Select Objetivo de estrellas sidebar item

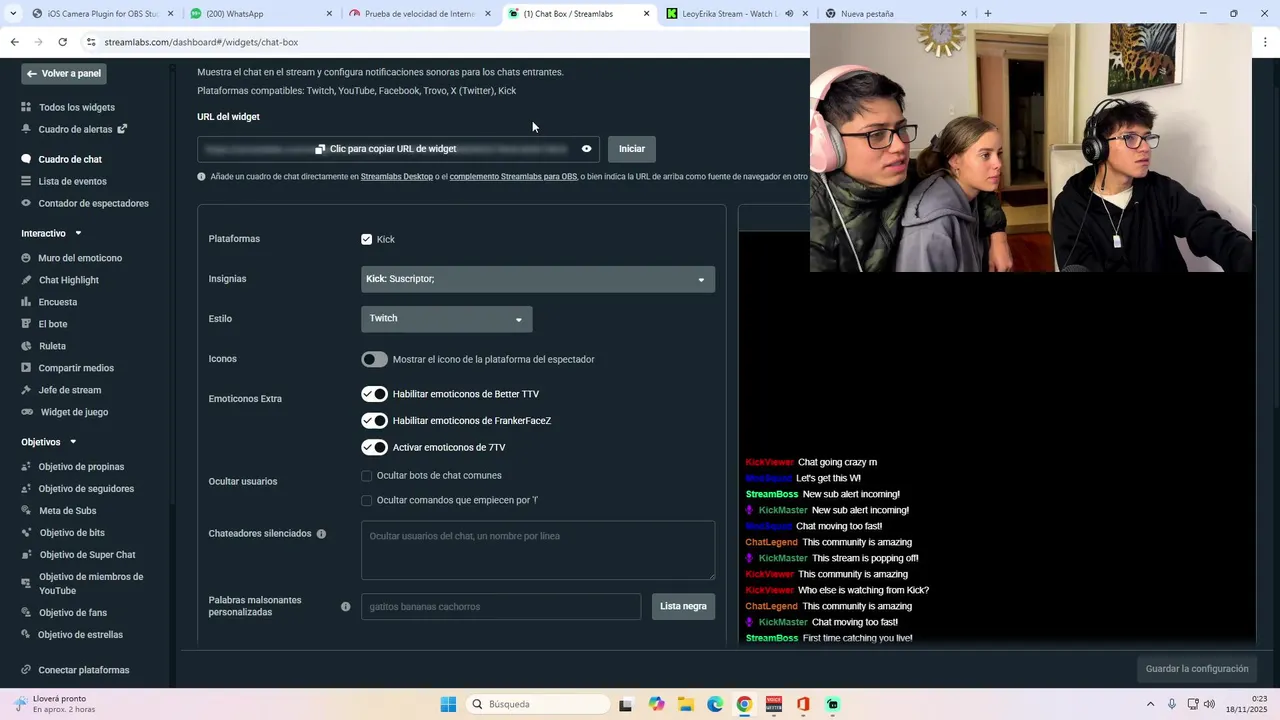click(x=80, y=635)
